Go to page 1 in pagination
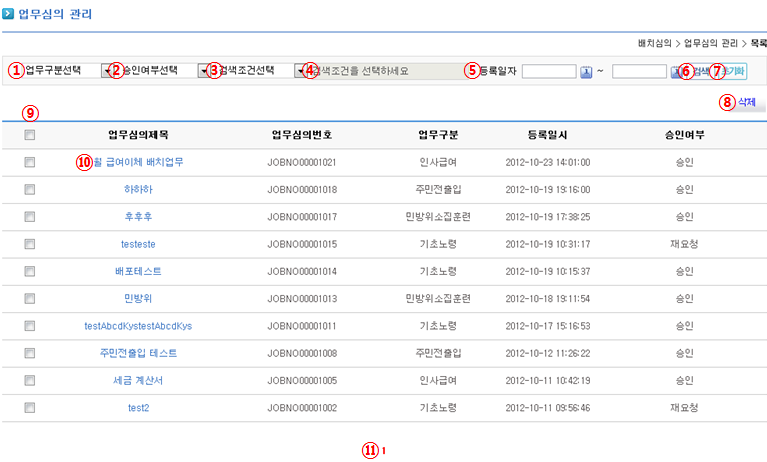The image size is (767, 462). (384, 451)
